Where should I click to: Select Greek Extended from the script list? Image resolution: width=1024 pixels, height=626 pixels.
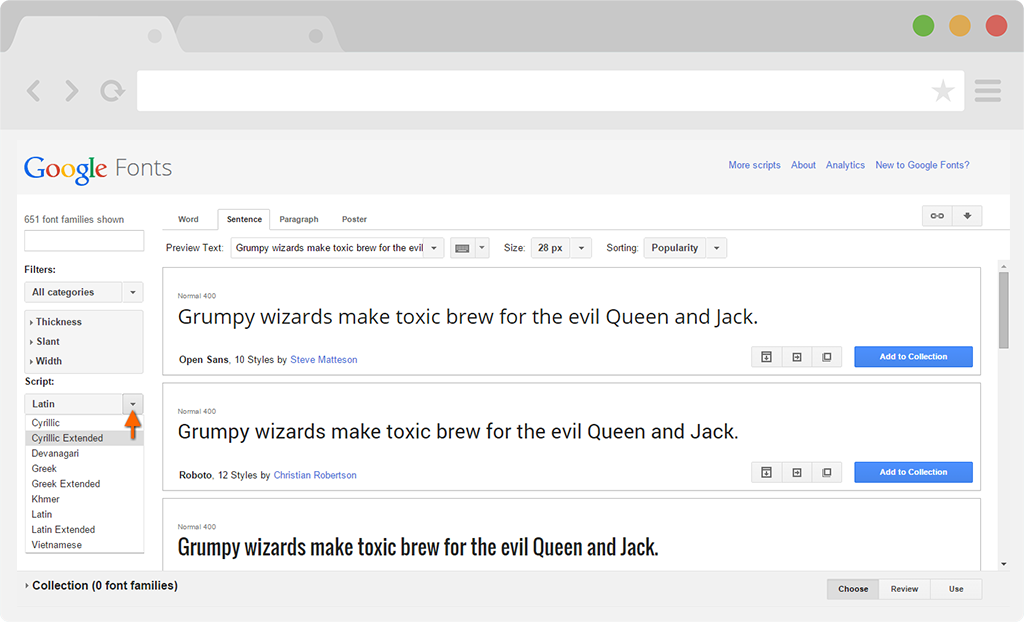[84, 484]
